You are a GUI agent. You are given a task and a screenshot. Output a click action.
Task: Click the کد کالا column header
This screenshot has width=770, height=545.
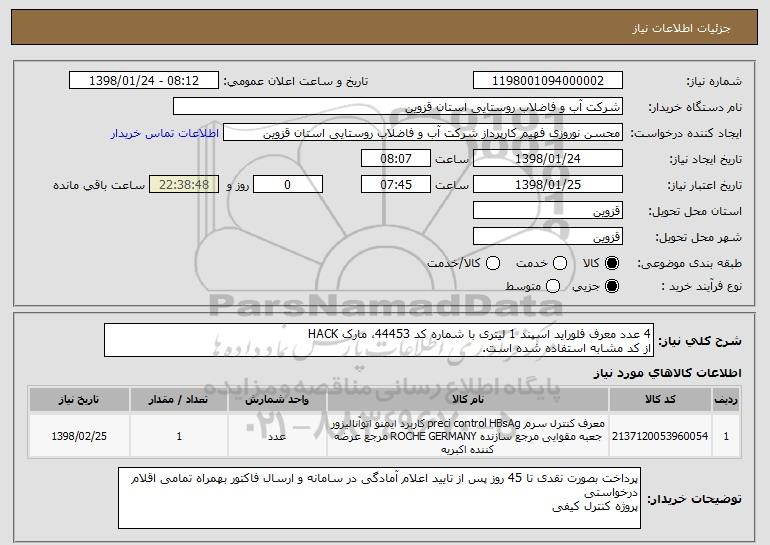(x=660, y=400)
